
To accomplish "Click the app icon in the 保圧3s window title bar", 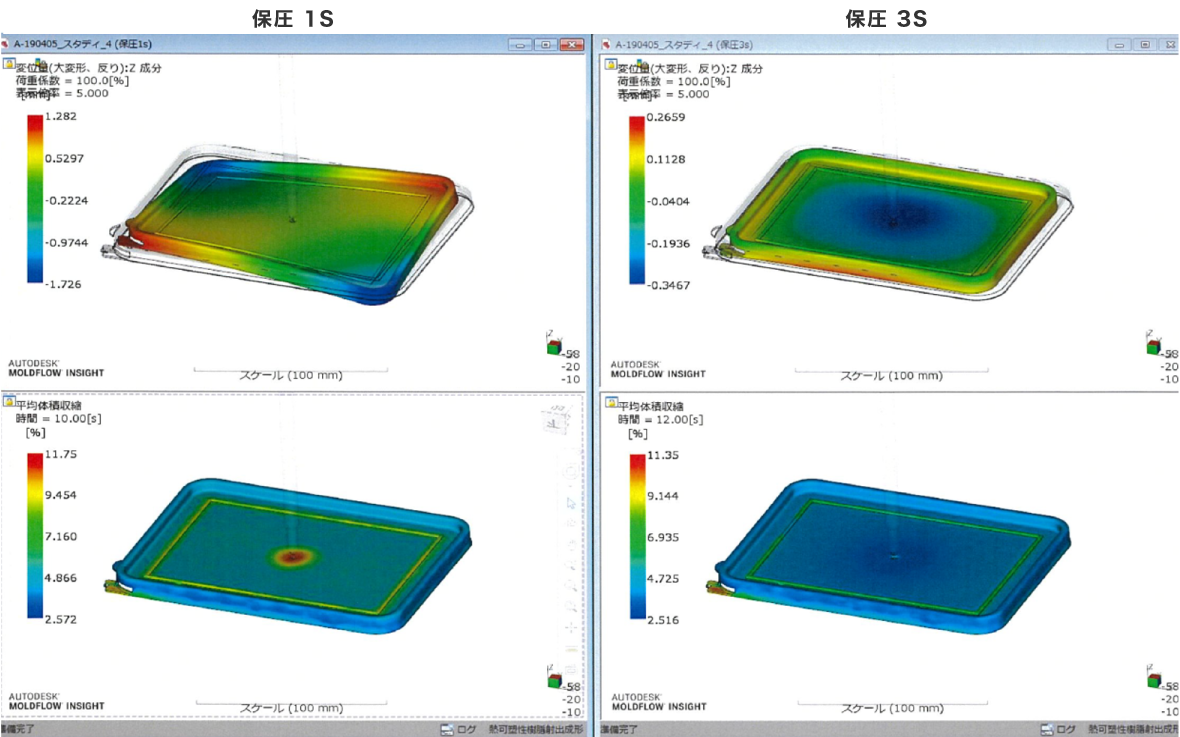I will [605, 45].
